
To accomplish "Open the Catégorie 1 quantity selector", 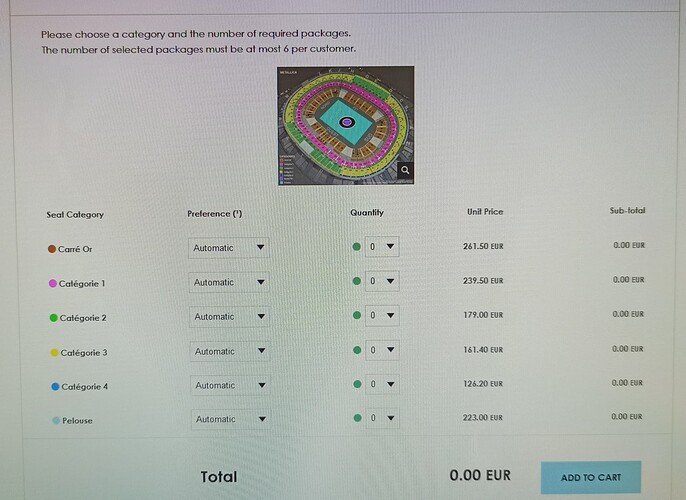I will tap(382, 281).
